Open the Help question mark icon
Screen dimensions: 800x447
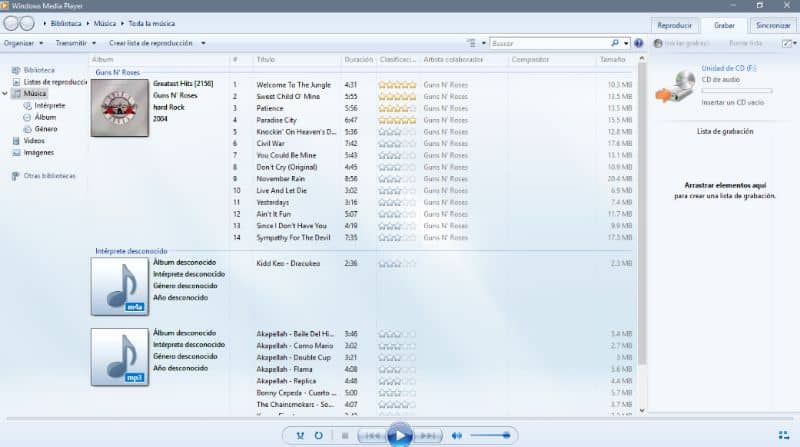pos(638,43)
